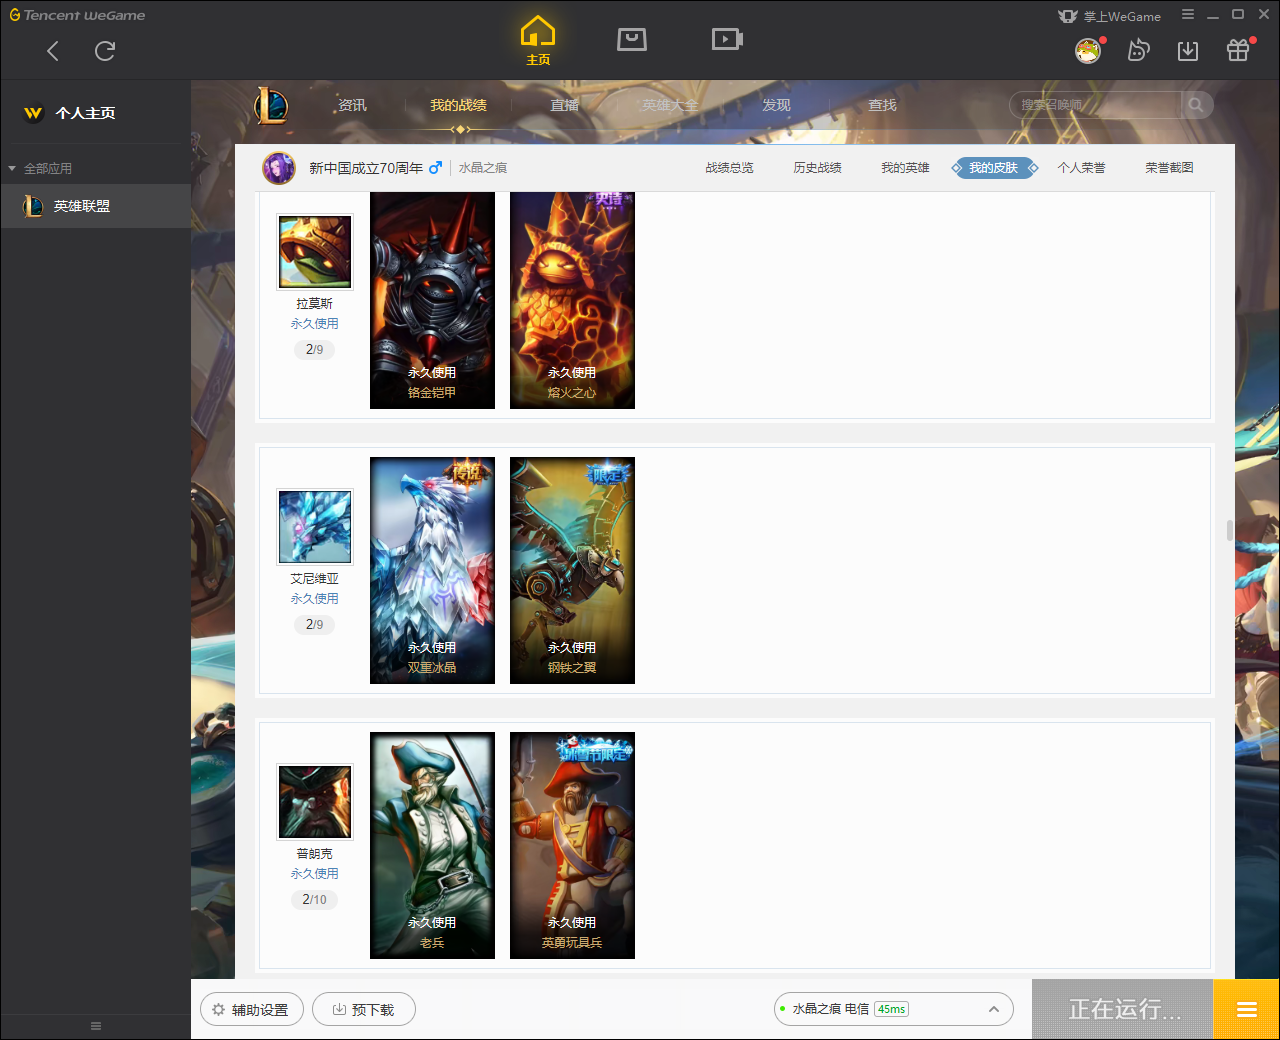The width and height of the screenshot is (1280, 1040).
Task: Switch to 战绩总览 sub-tab
Action: (x=729, y=168)
